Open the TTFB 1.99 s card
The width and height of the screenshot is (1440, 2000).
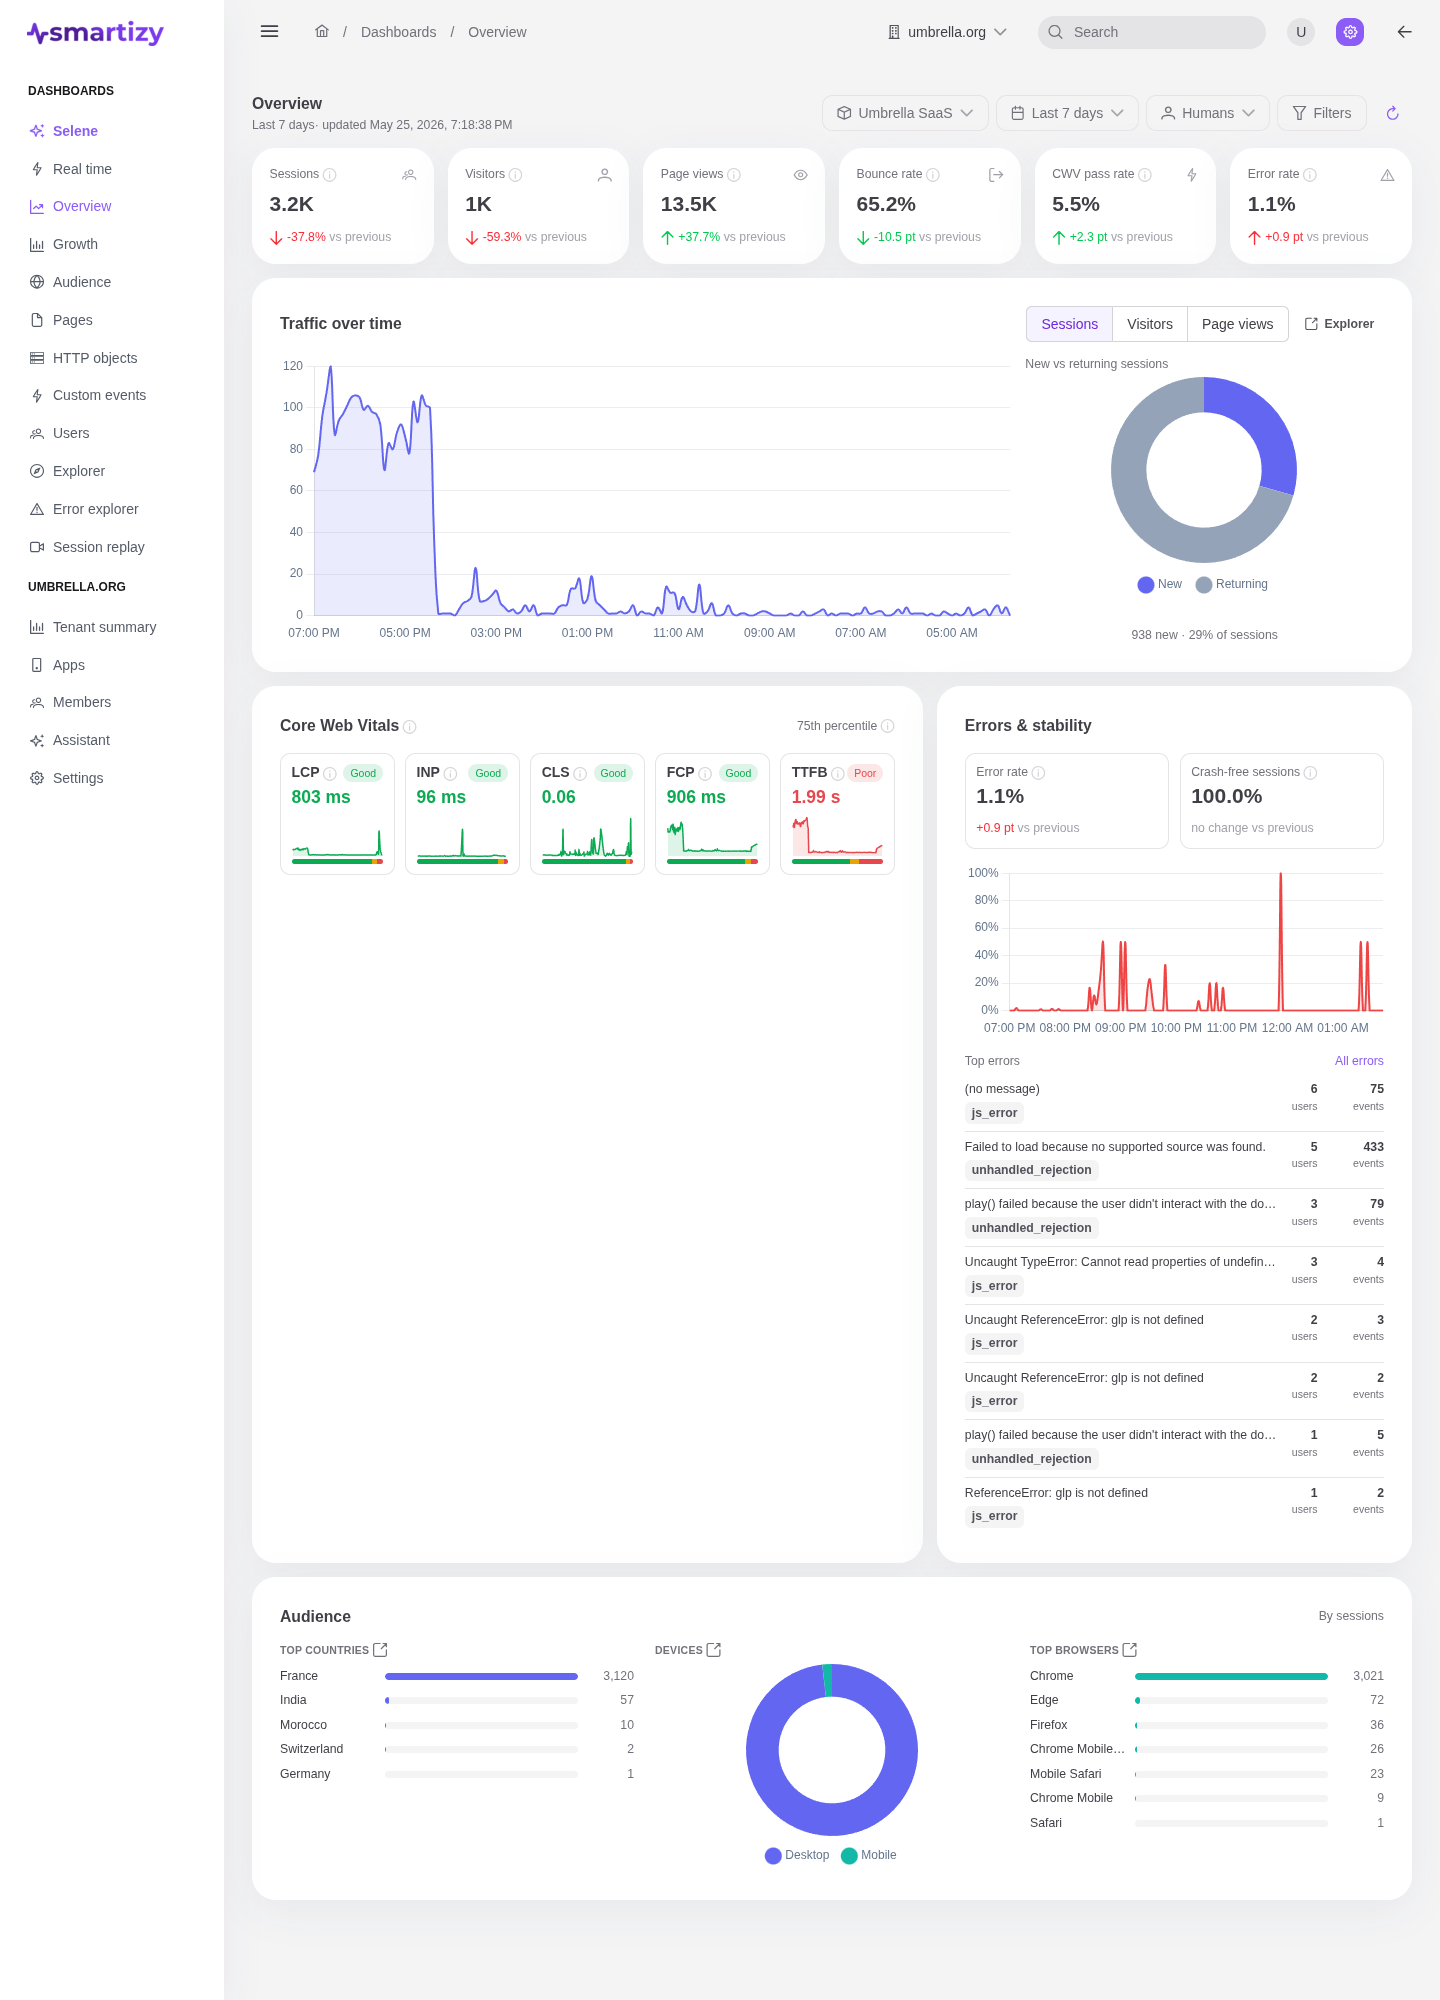(x=837, y=814)
